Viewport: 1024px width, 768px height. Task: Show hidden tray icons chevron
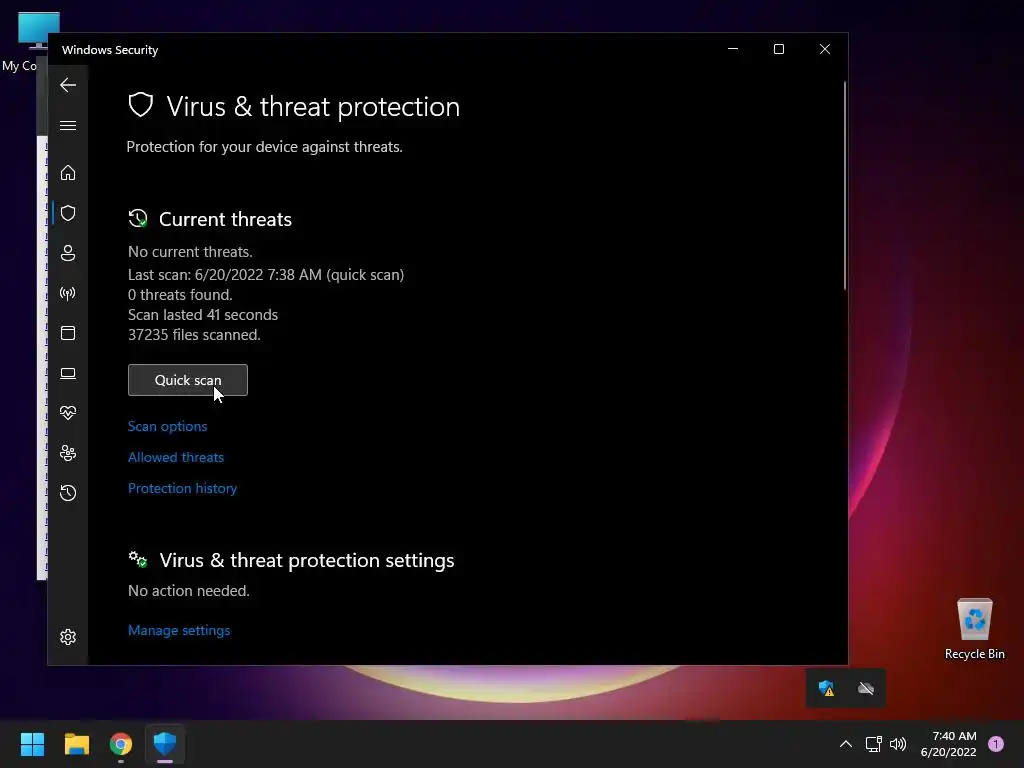(x=846, y=744)
